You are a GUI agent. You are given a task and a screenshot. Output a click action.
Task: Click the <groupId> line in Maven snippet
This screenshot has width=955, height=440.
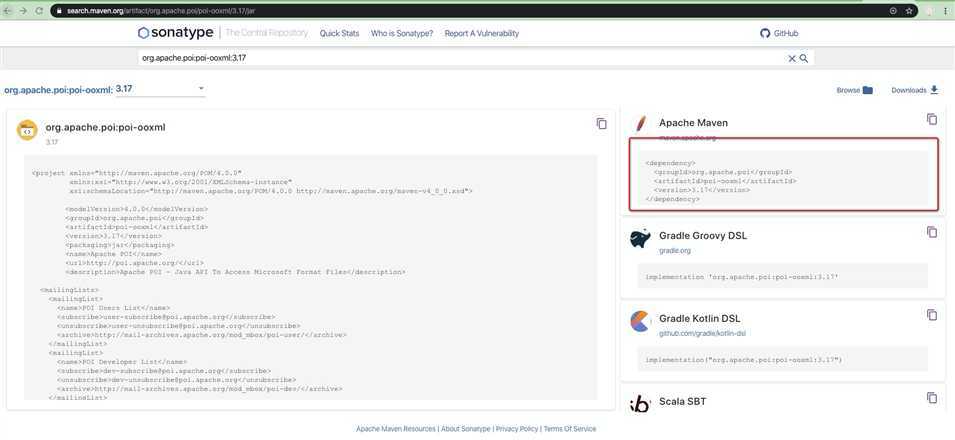click(723, 172)
